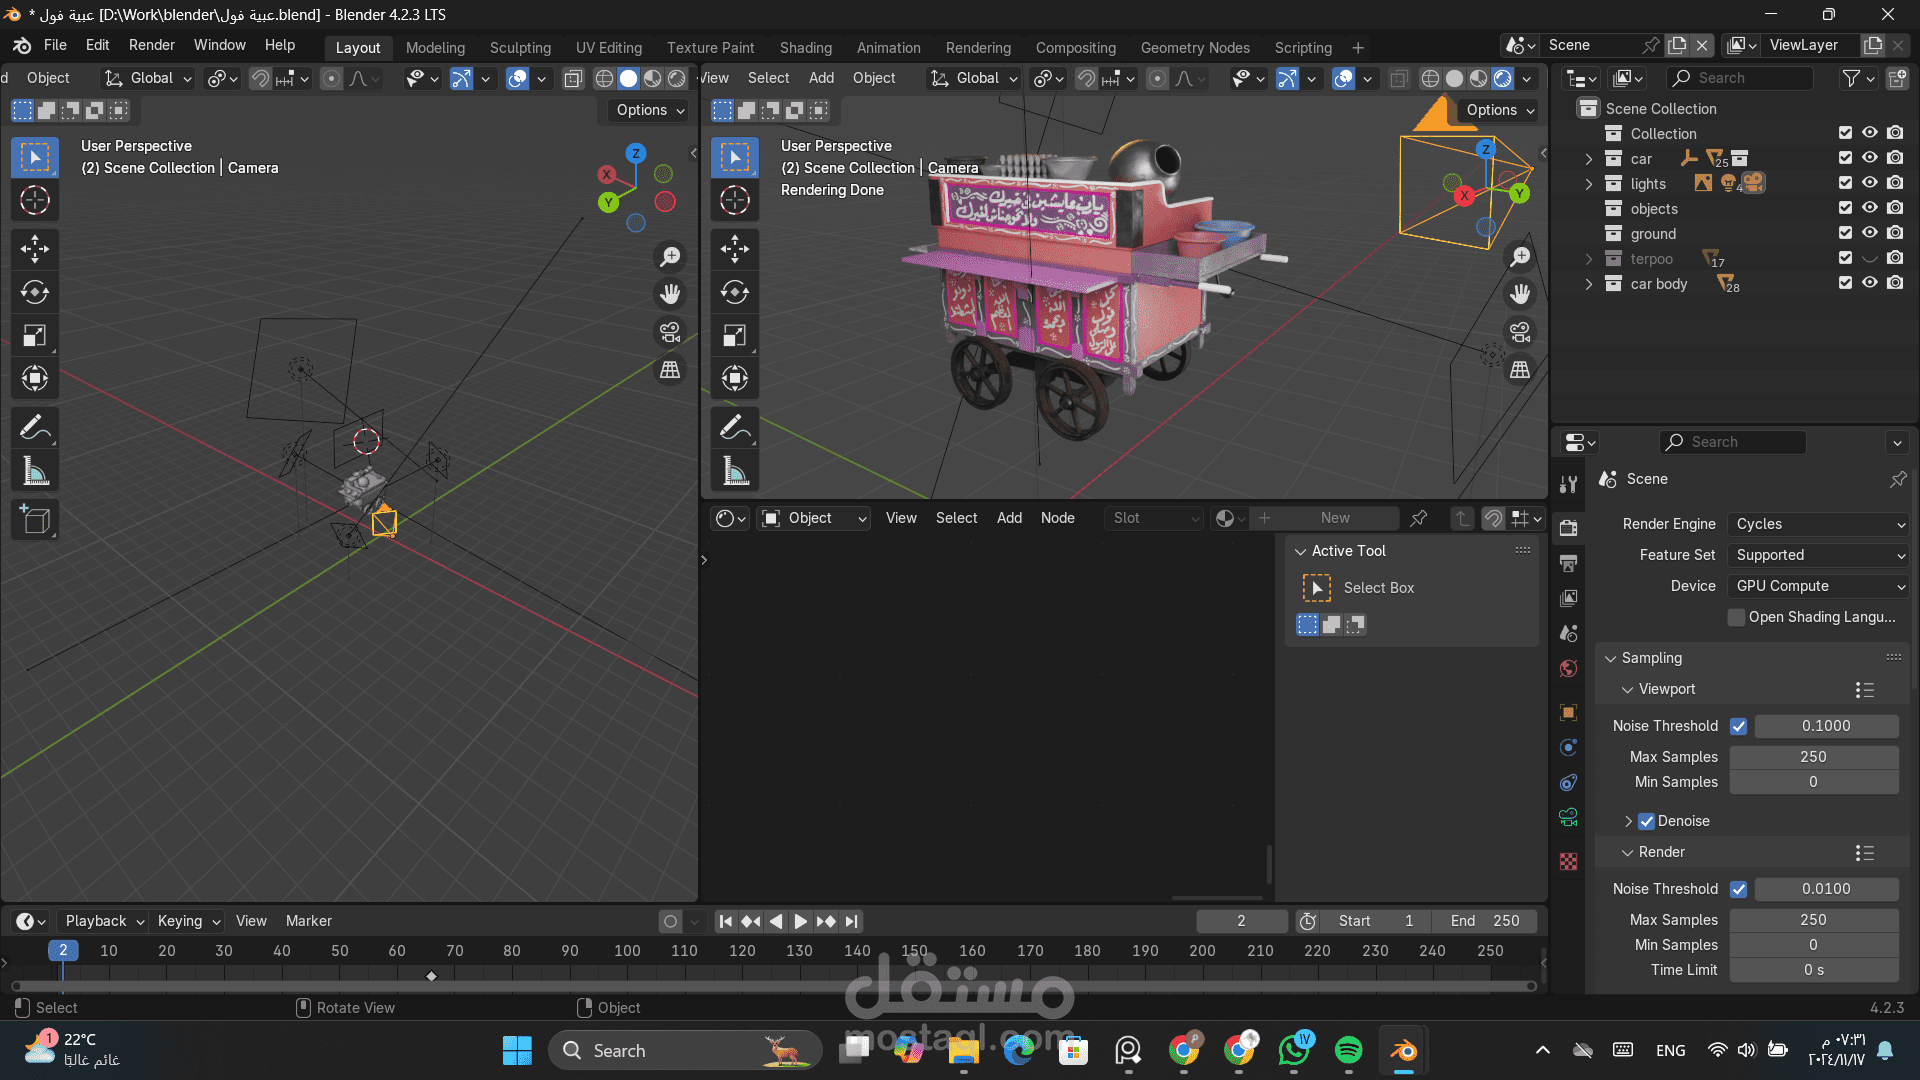Select the Move tool in left viewport
The height and width of the screenshot is (1080, 1920).
point(35,249)
